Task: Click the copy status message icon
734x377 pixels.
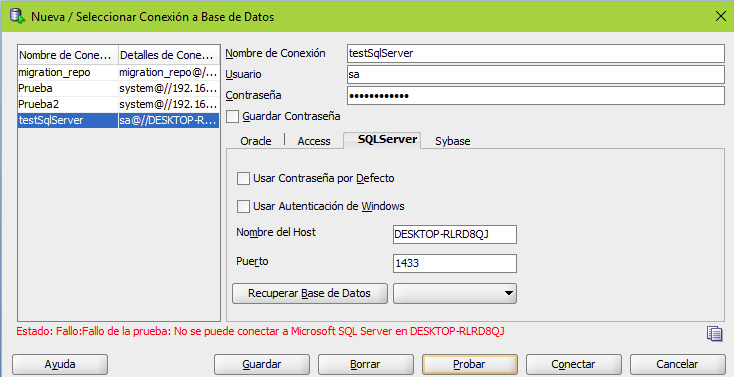Action: click(x=714, y=333)
